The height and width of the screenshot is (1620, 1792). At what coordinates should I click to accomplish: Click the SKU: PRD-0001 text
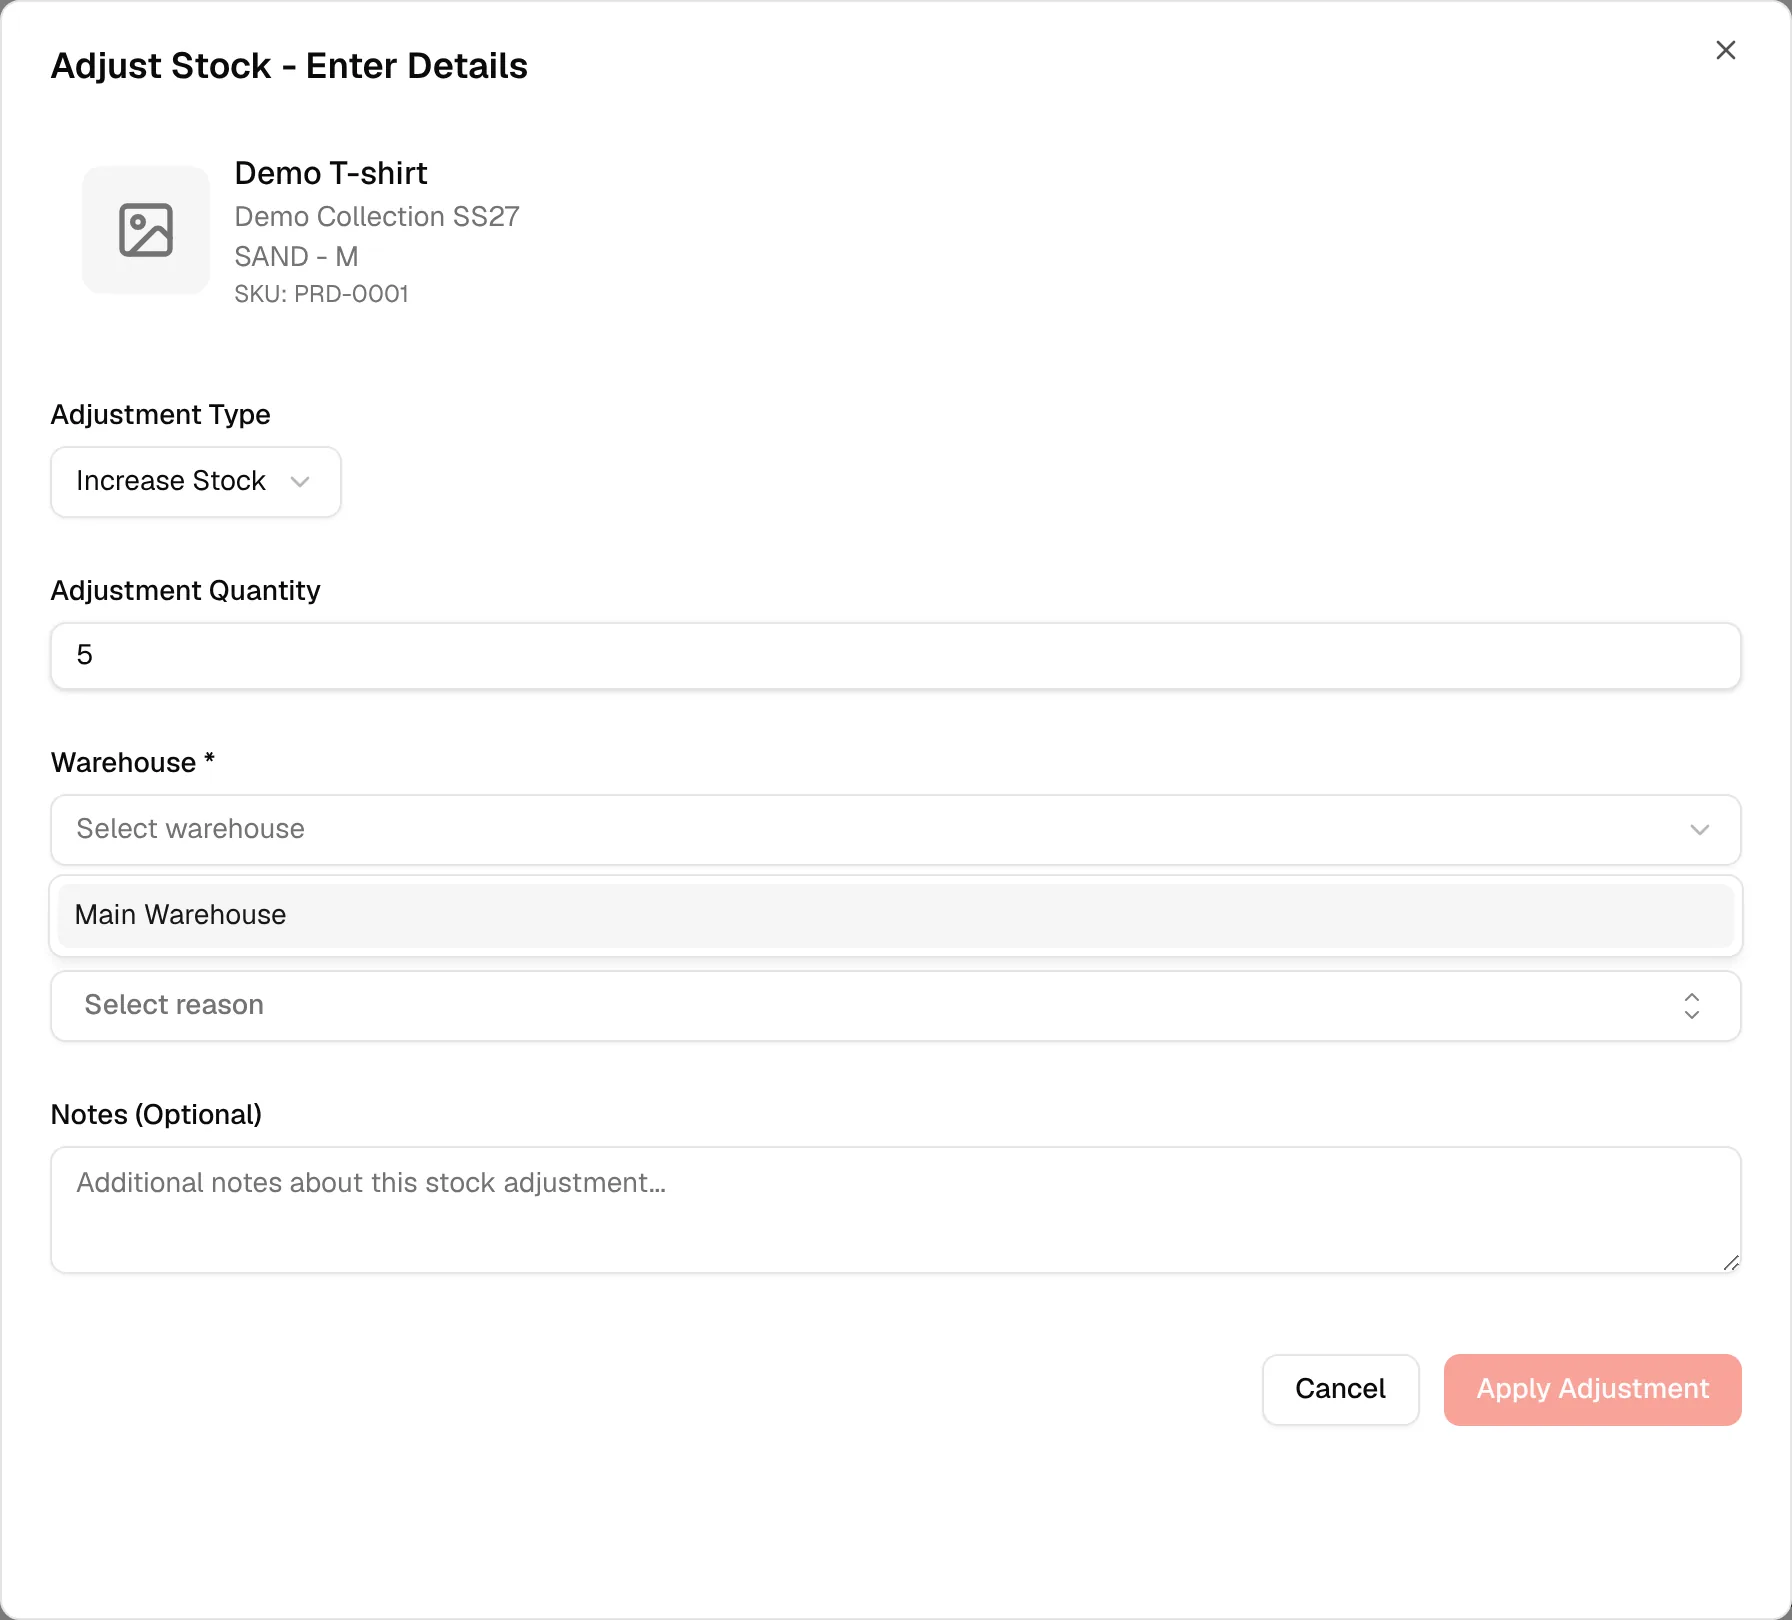(322, 294)
